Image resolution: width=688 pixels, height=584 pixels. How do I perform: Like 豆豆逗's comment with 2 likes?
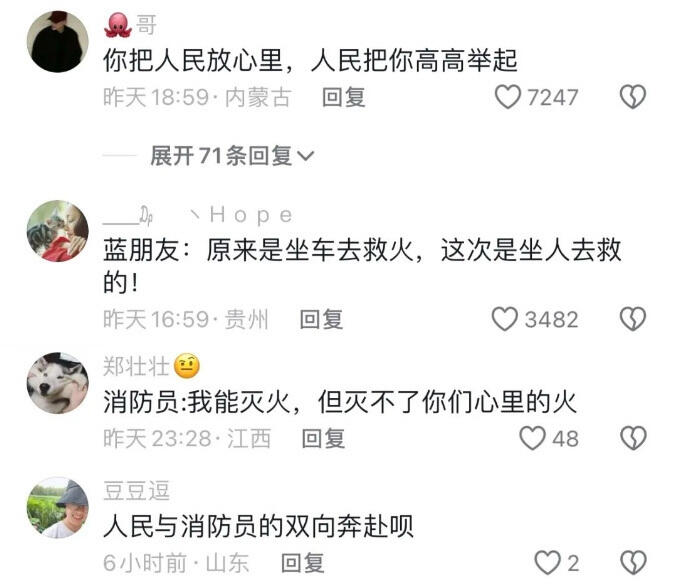click(547, 563)
